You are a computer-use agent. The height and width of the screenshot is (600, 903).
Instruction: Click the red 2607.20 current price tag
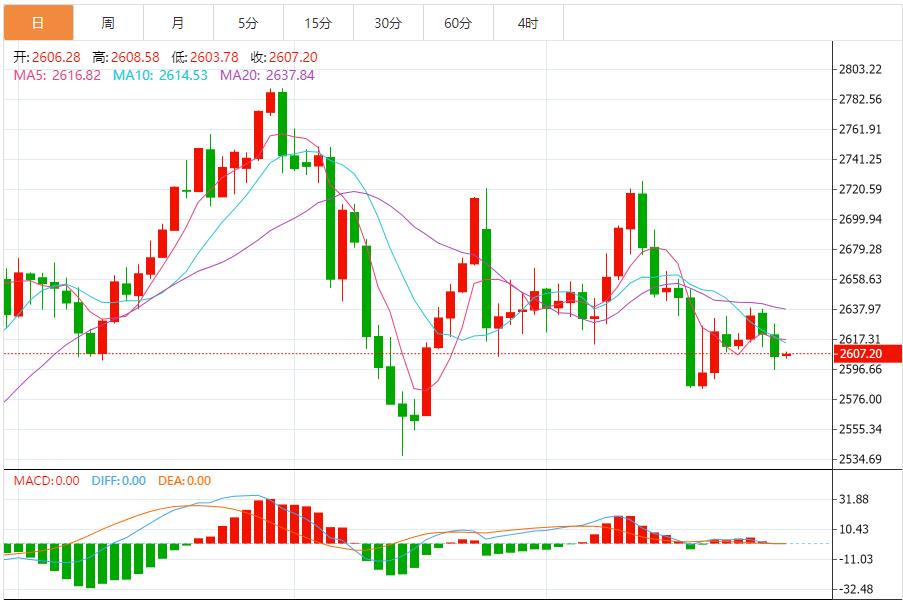click(867, 354)
